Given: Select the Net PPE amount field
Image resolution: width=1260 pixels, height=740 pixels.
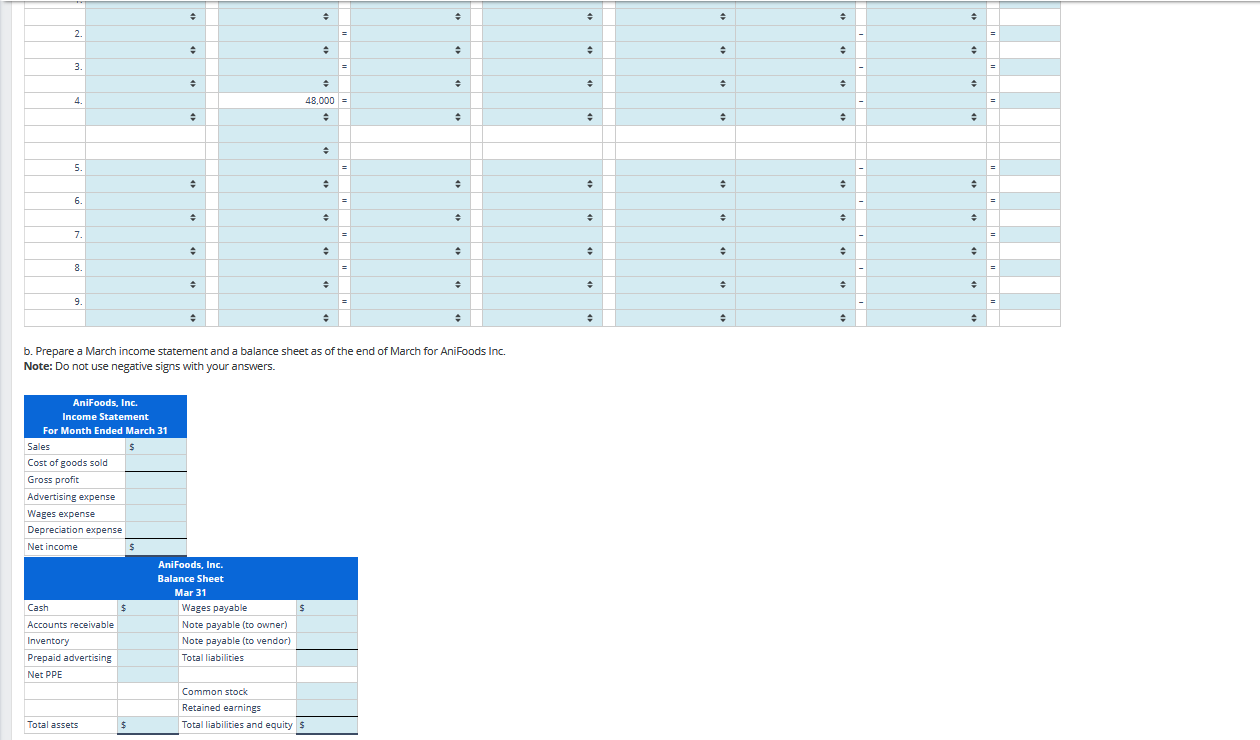Looking at the screenshot, I should point(147,675).
